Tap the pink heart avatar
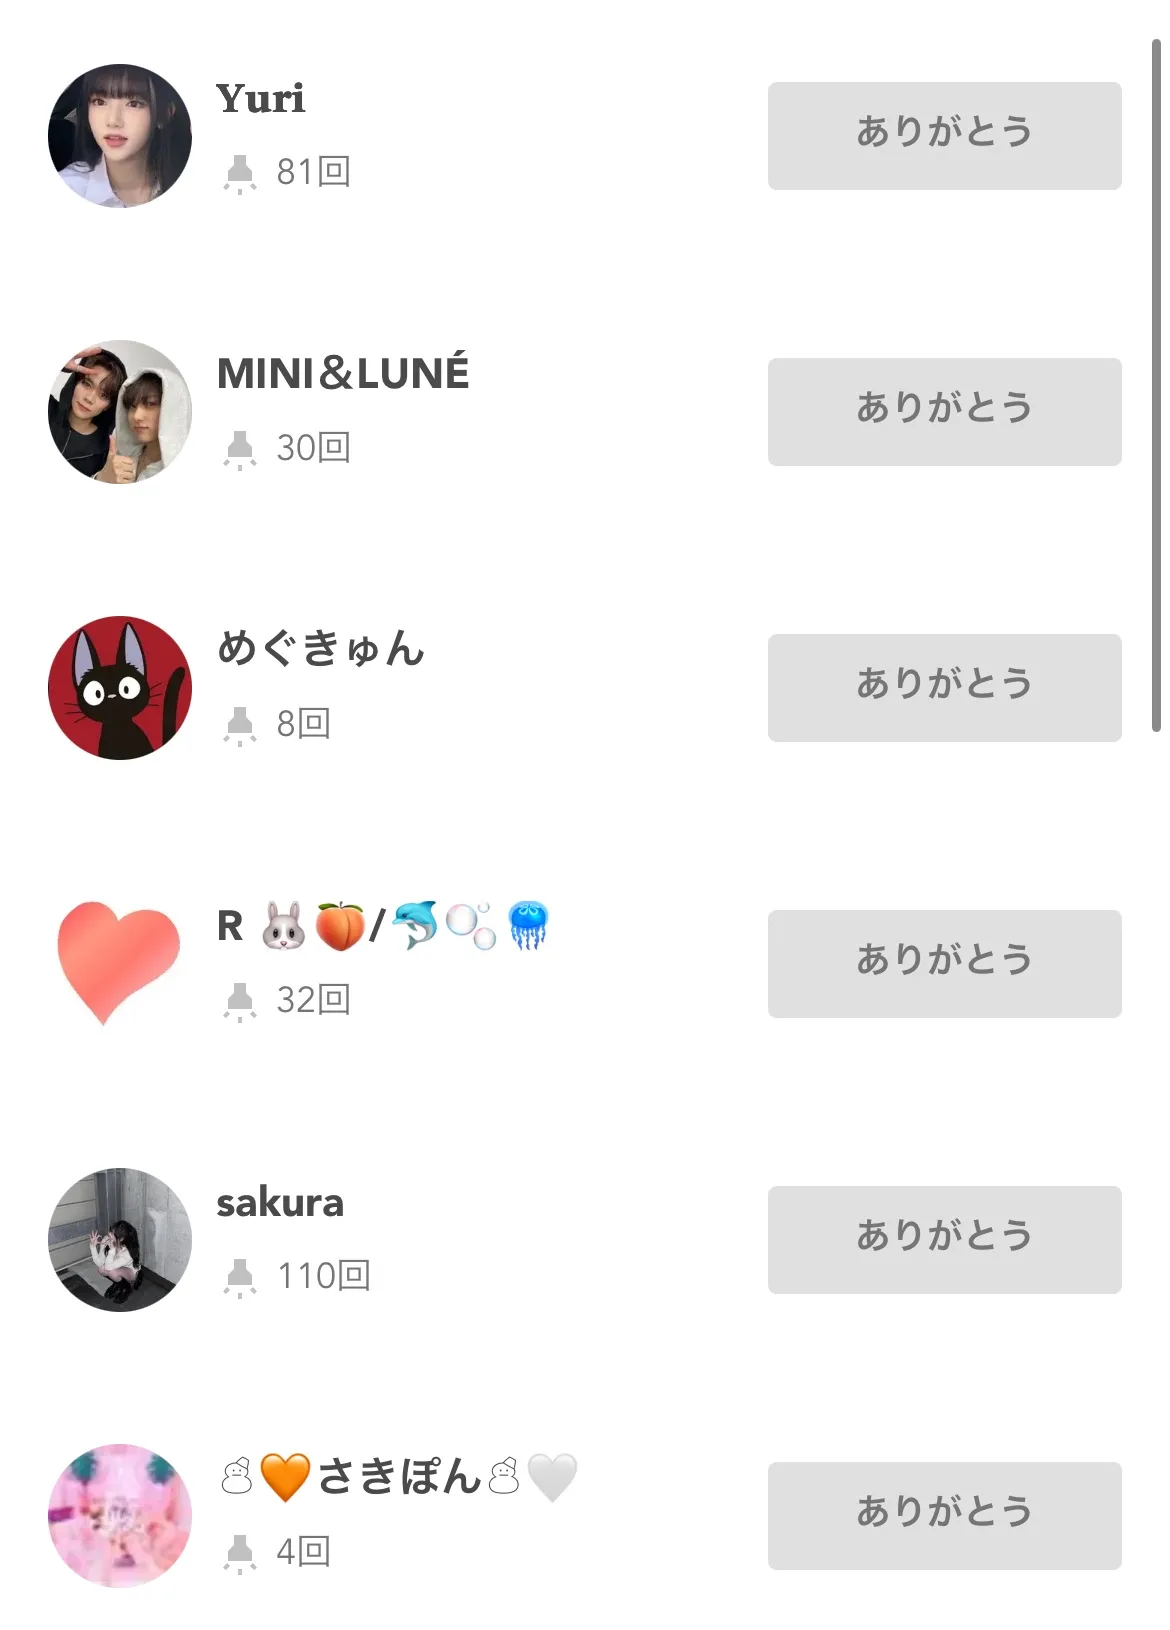Viewport: 1170px width, 1630px height. point(118,960)
